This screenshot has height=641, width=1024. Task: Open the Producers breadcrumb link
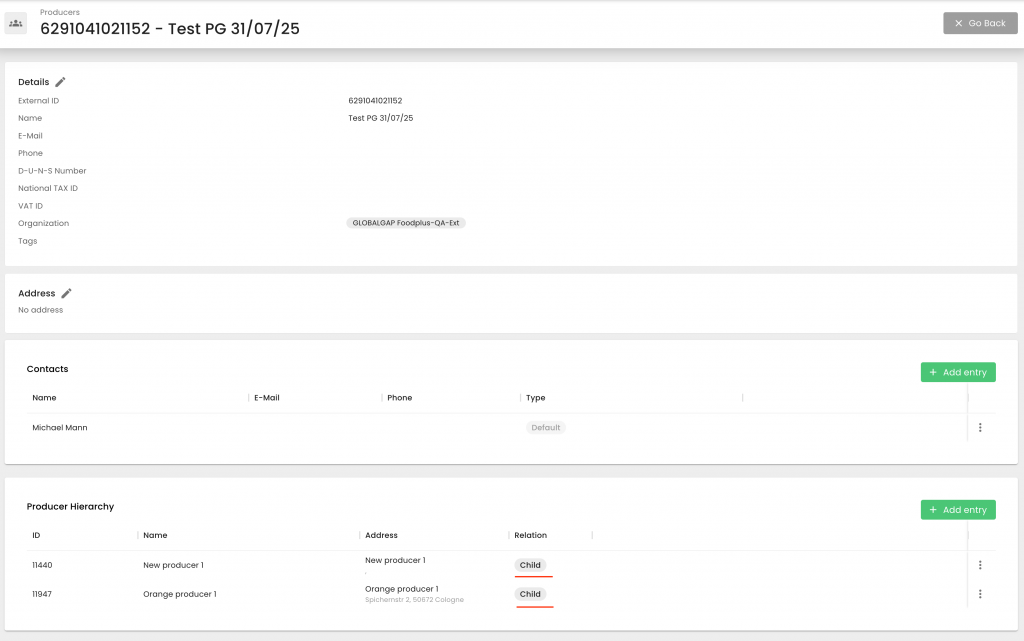(x=60, y=12)
